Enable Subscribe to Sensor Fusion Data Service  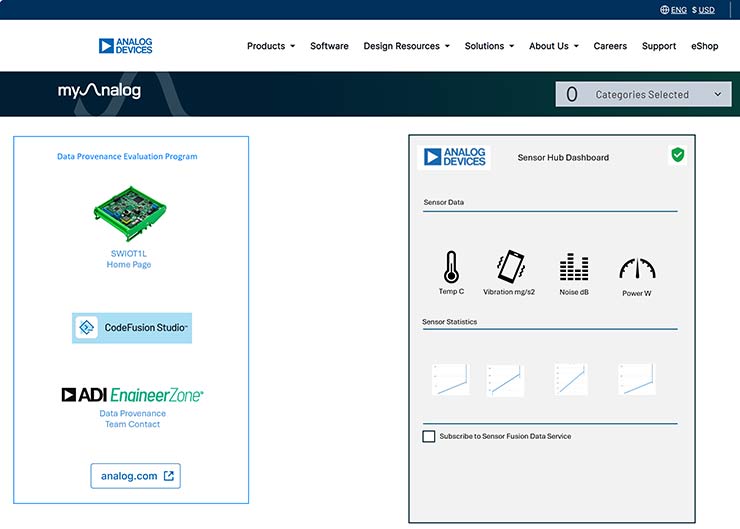coord(429,436)
